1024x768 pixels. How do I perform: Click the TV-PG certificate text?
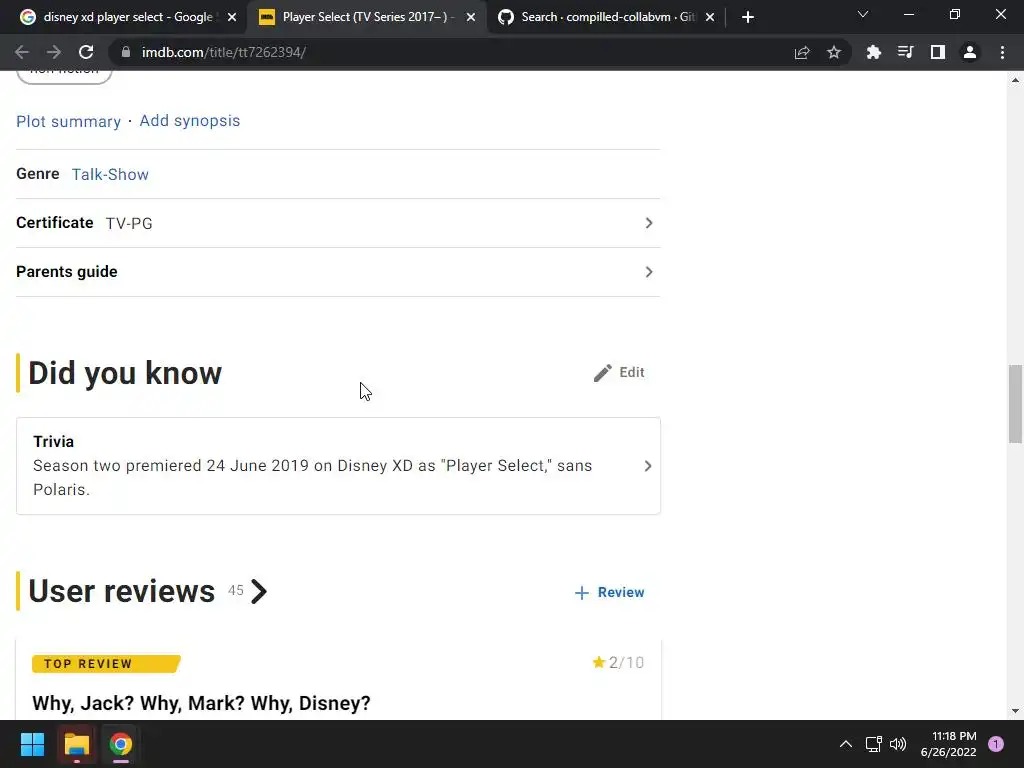[129, 223]
